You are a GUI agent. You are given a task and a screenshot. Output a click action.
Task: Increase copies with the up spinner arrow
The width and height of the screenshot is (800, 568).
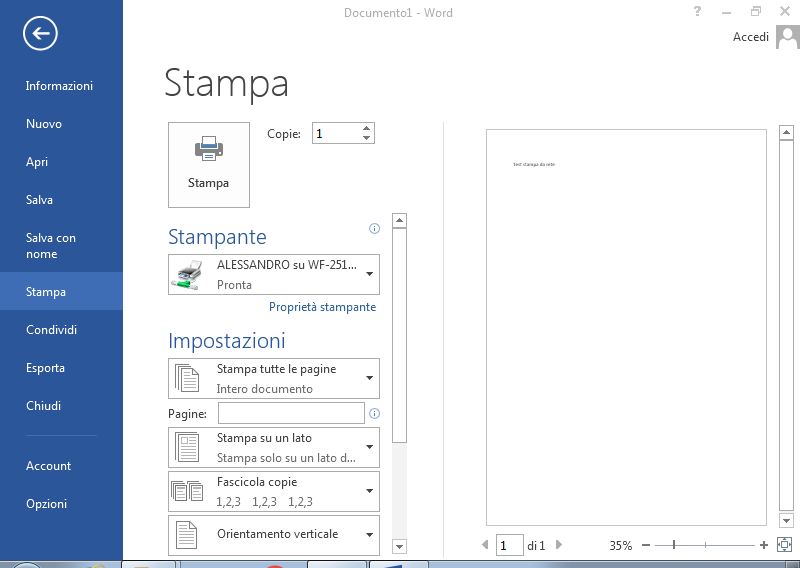366,129
